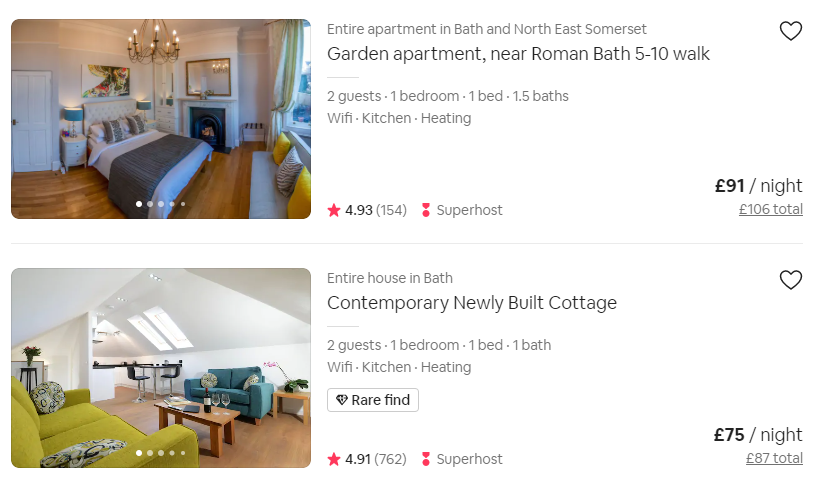Click the £75 / night price
818x485 pixels.
click(x=758, y=434)
